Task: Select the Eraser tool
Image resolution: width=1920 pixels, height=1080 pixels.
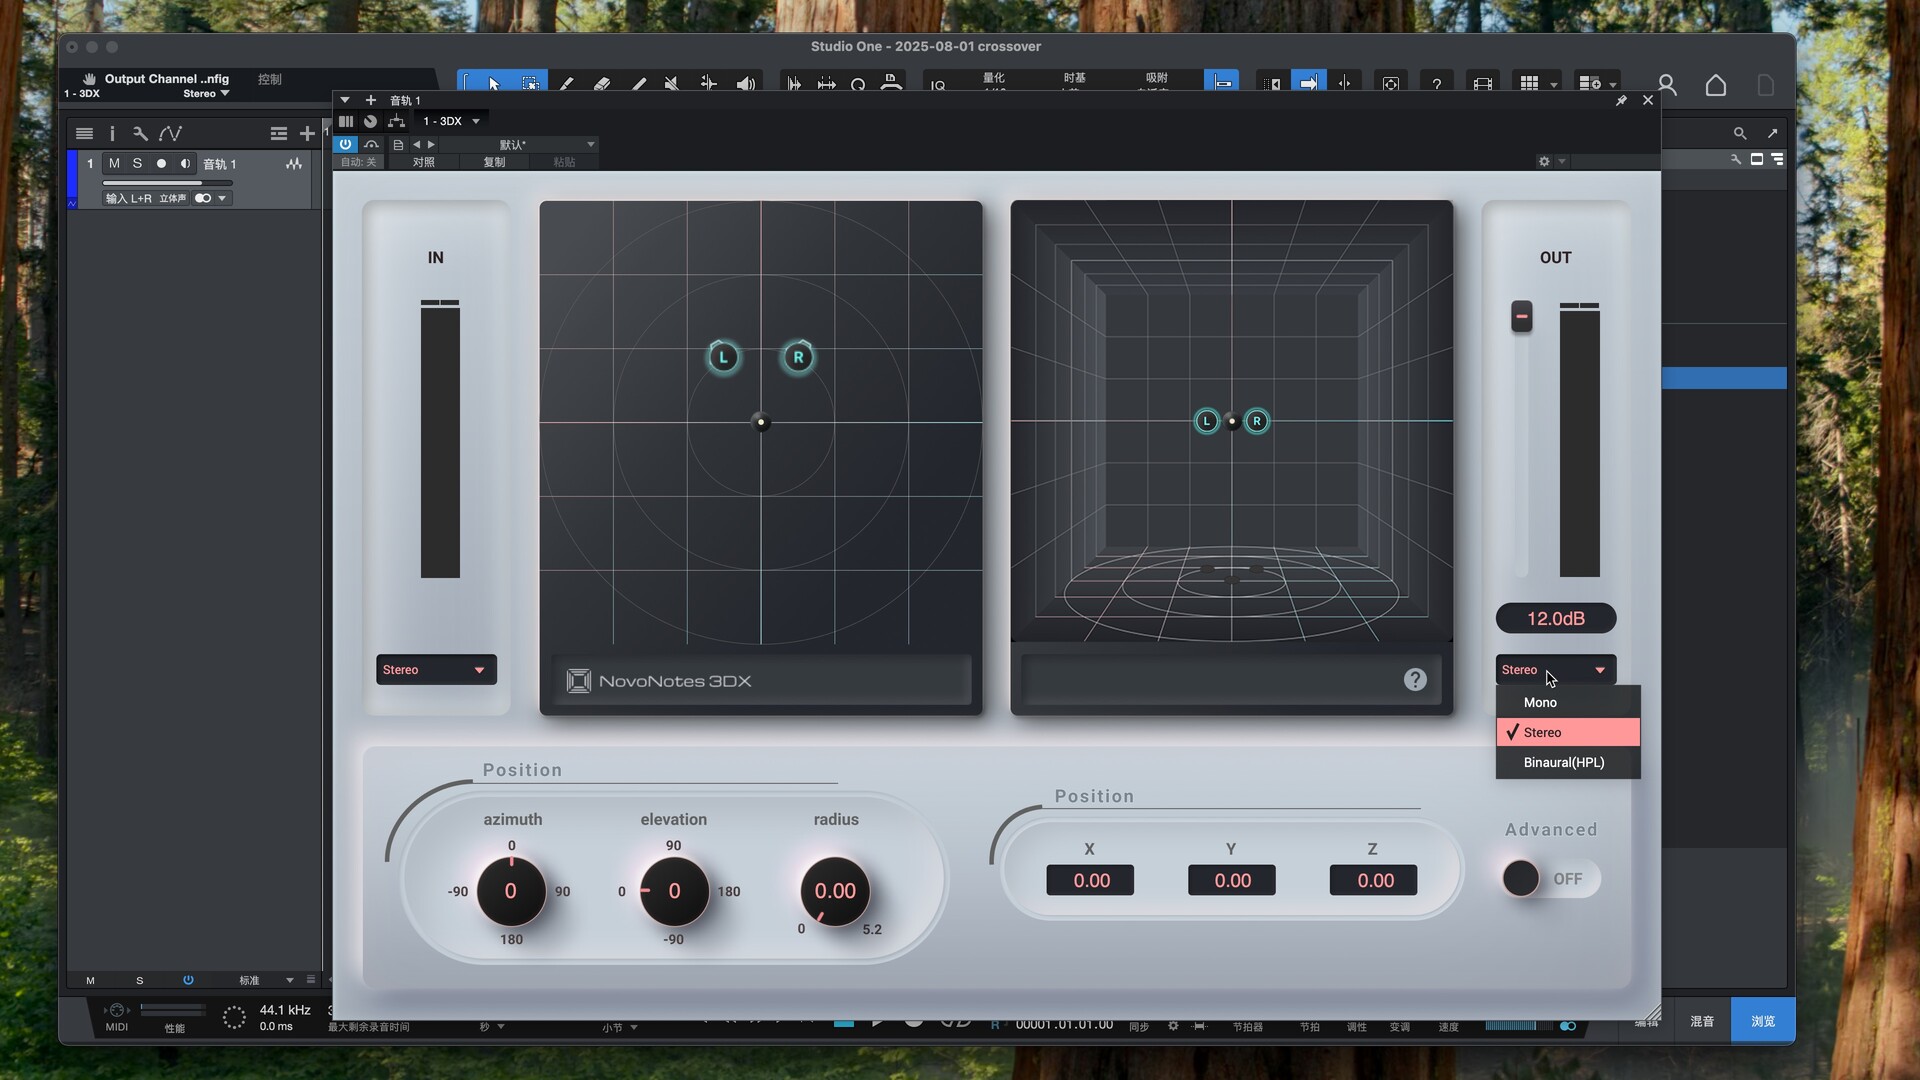Action: pos(602,84)
